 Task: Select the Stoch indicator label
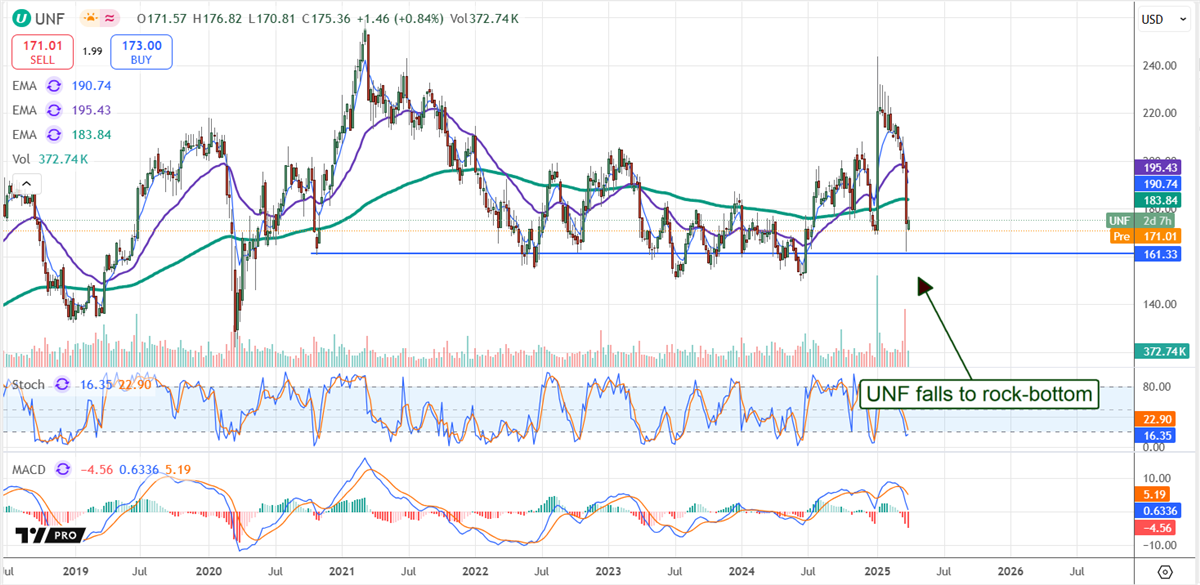[27, 383]
